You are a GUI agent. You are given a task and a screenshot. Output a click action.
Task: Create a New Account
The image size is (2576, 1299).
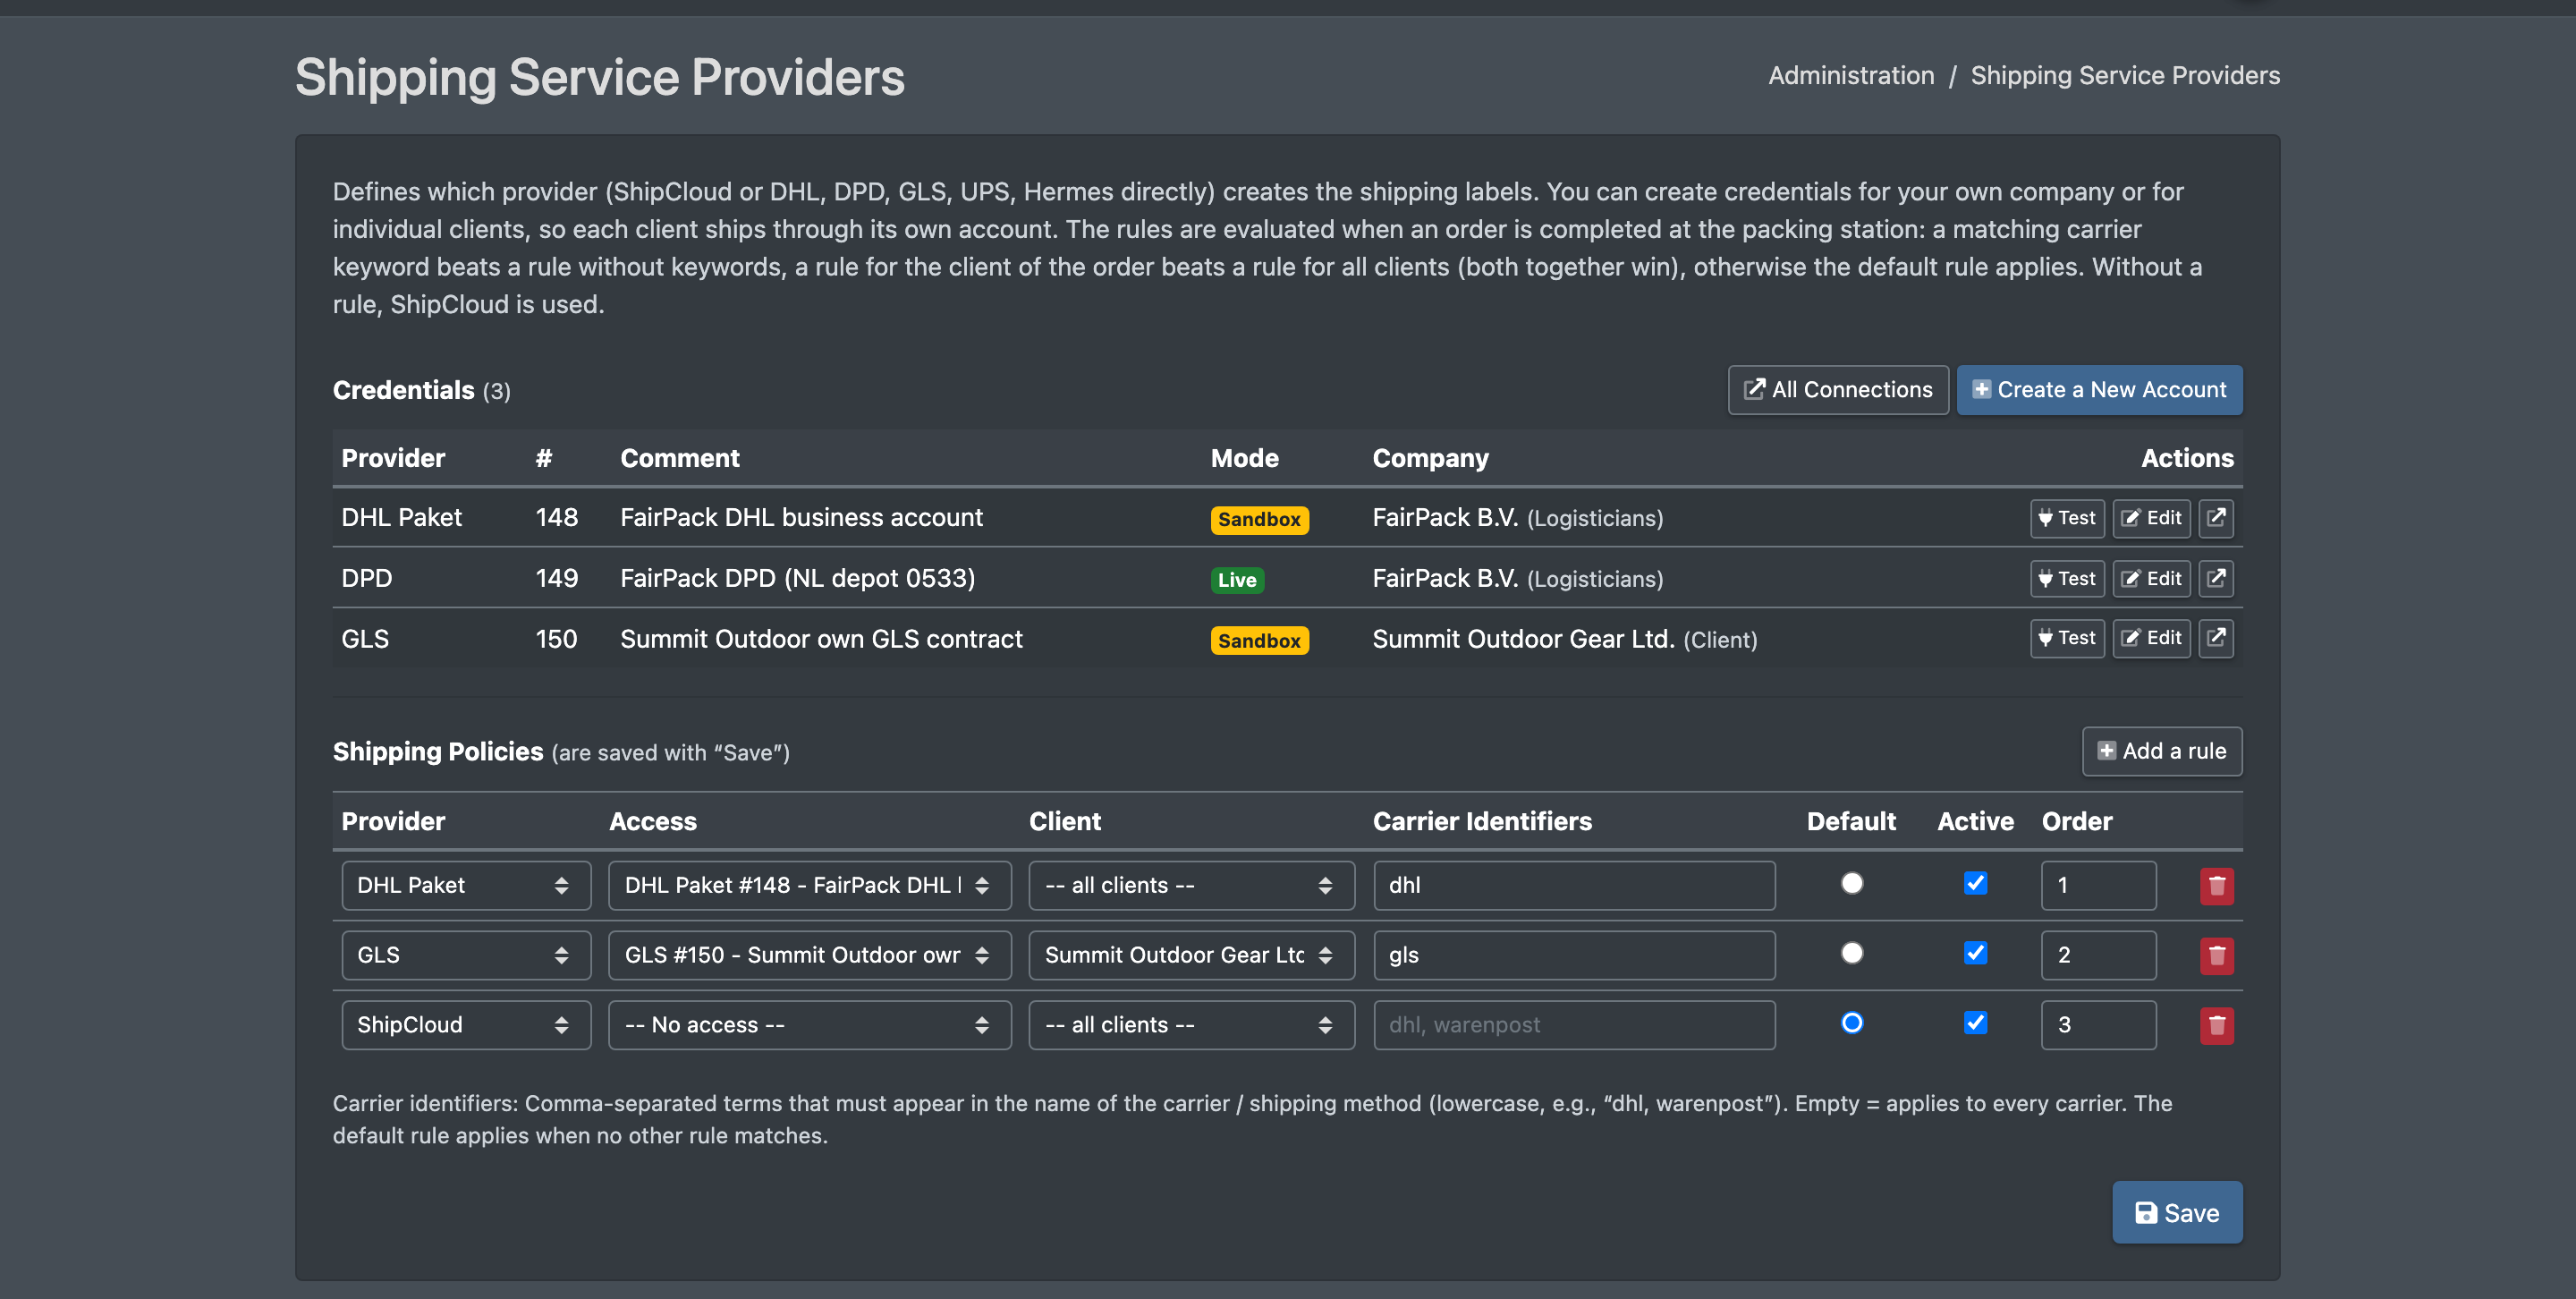pos(2099,390)
